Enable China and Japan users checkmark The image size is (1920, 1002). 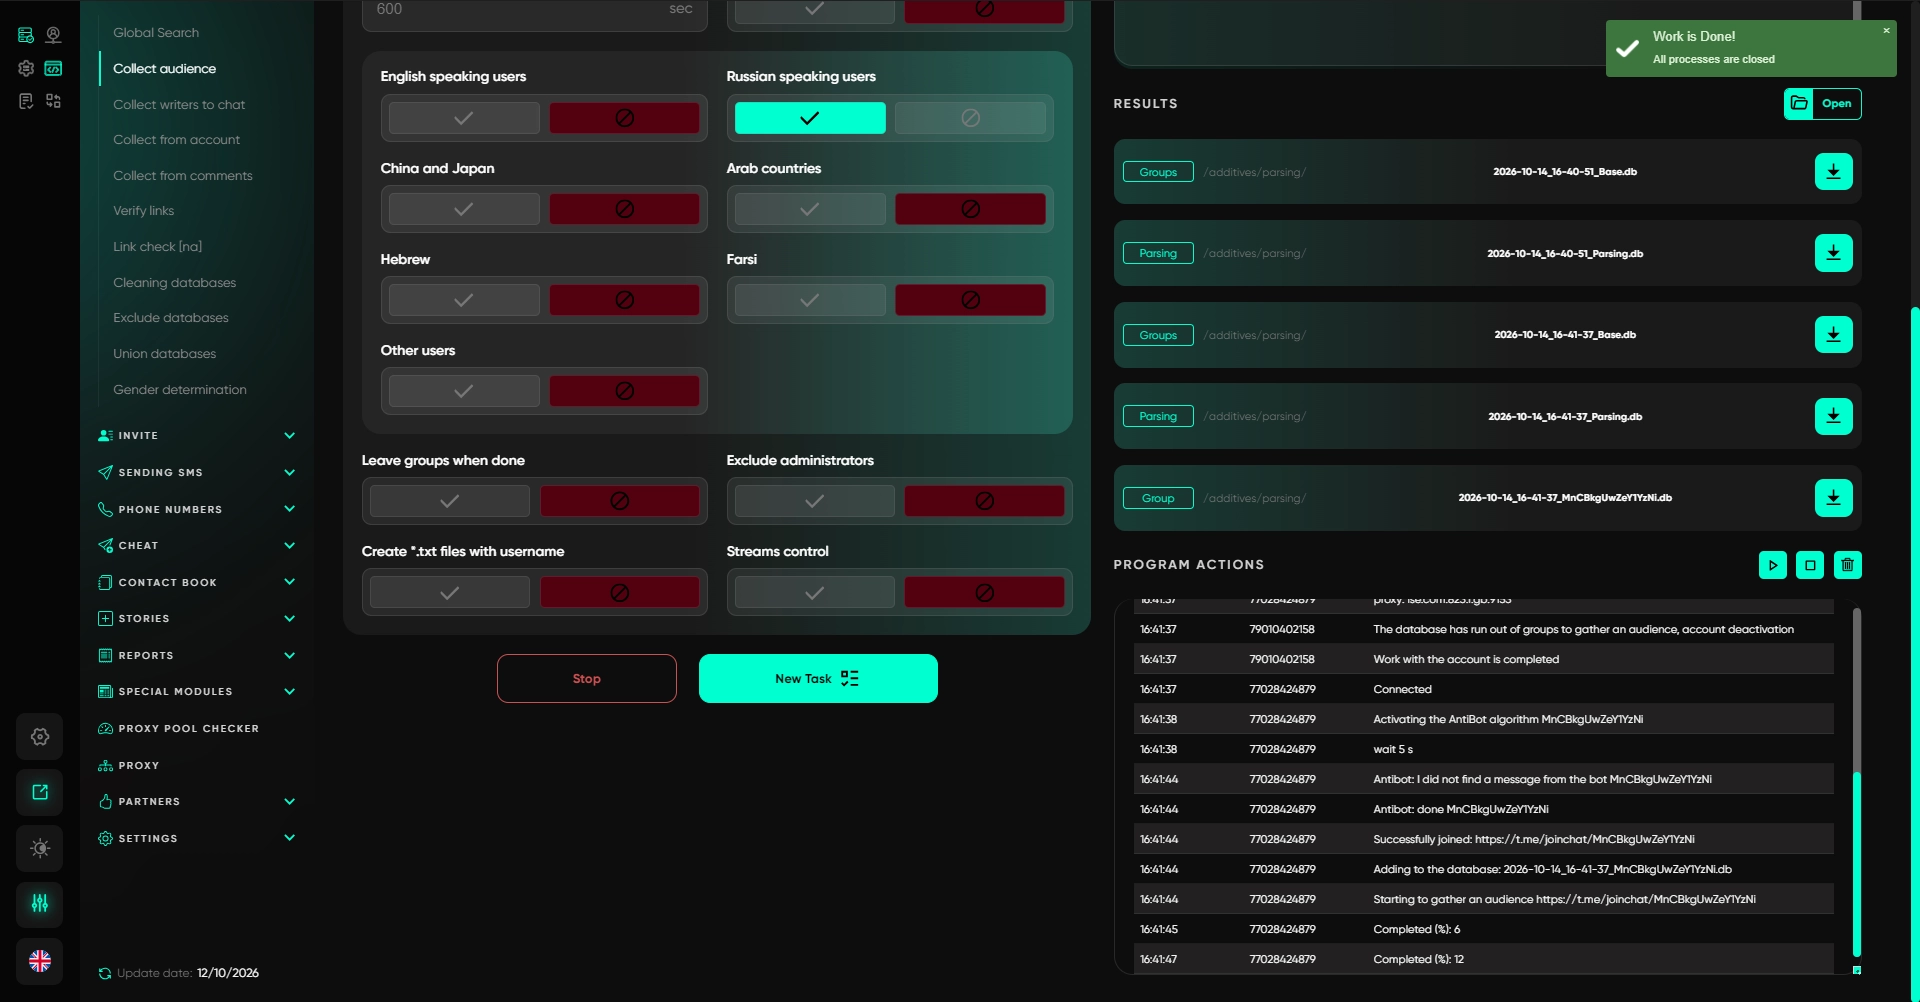pos(464,209)
